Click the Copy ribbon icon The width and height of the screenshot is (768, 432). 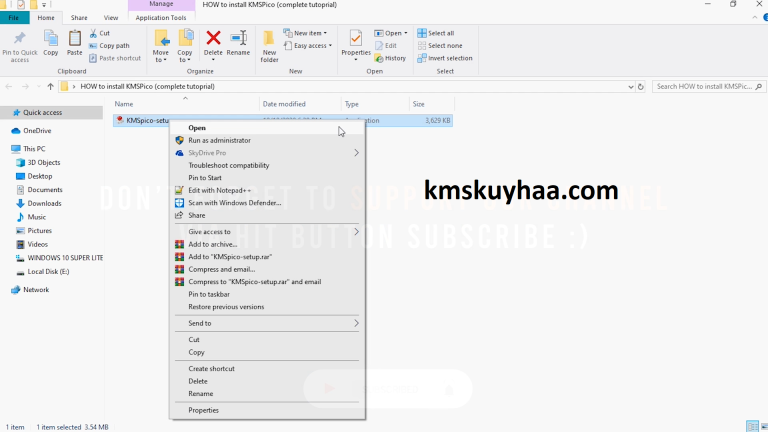tap(50, 38)
